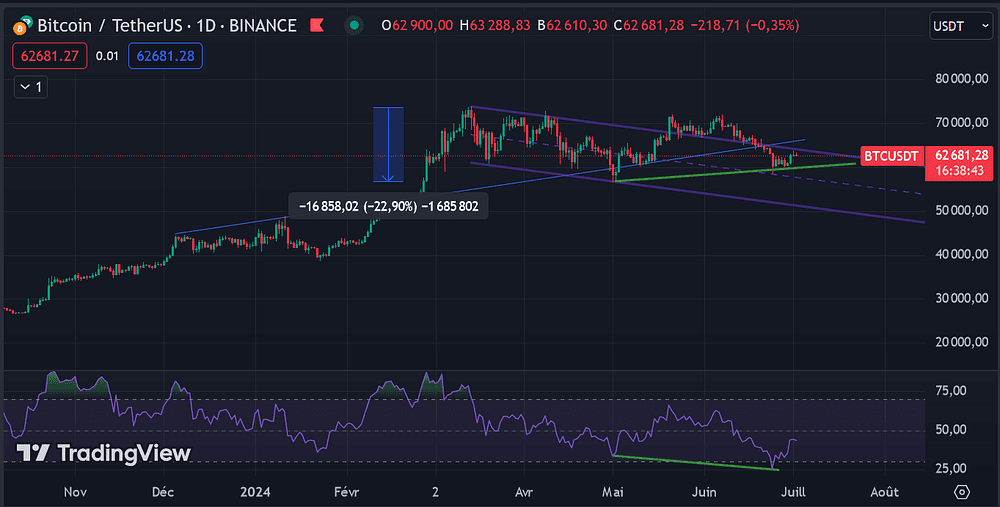Click the blue buy price 62681.28
This screenshot has width=1000, height=507.
pyautogui.click(x=165, y=56)
